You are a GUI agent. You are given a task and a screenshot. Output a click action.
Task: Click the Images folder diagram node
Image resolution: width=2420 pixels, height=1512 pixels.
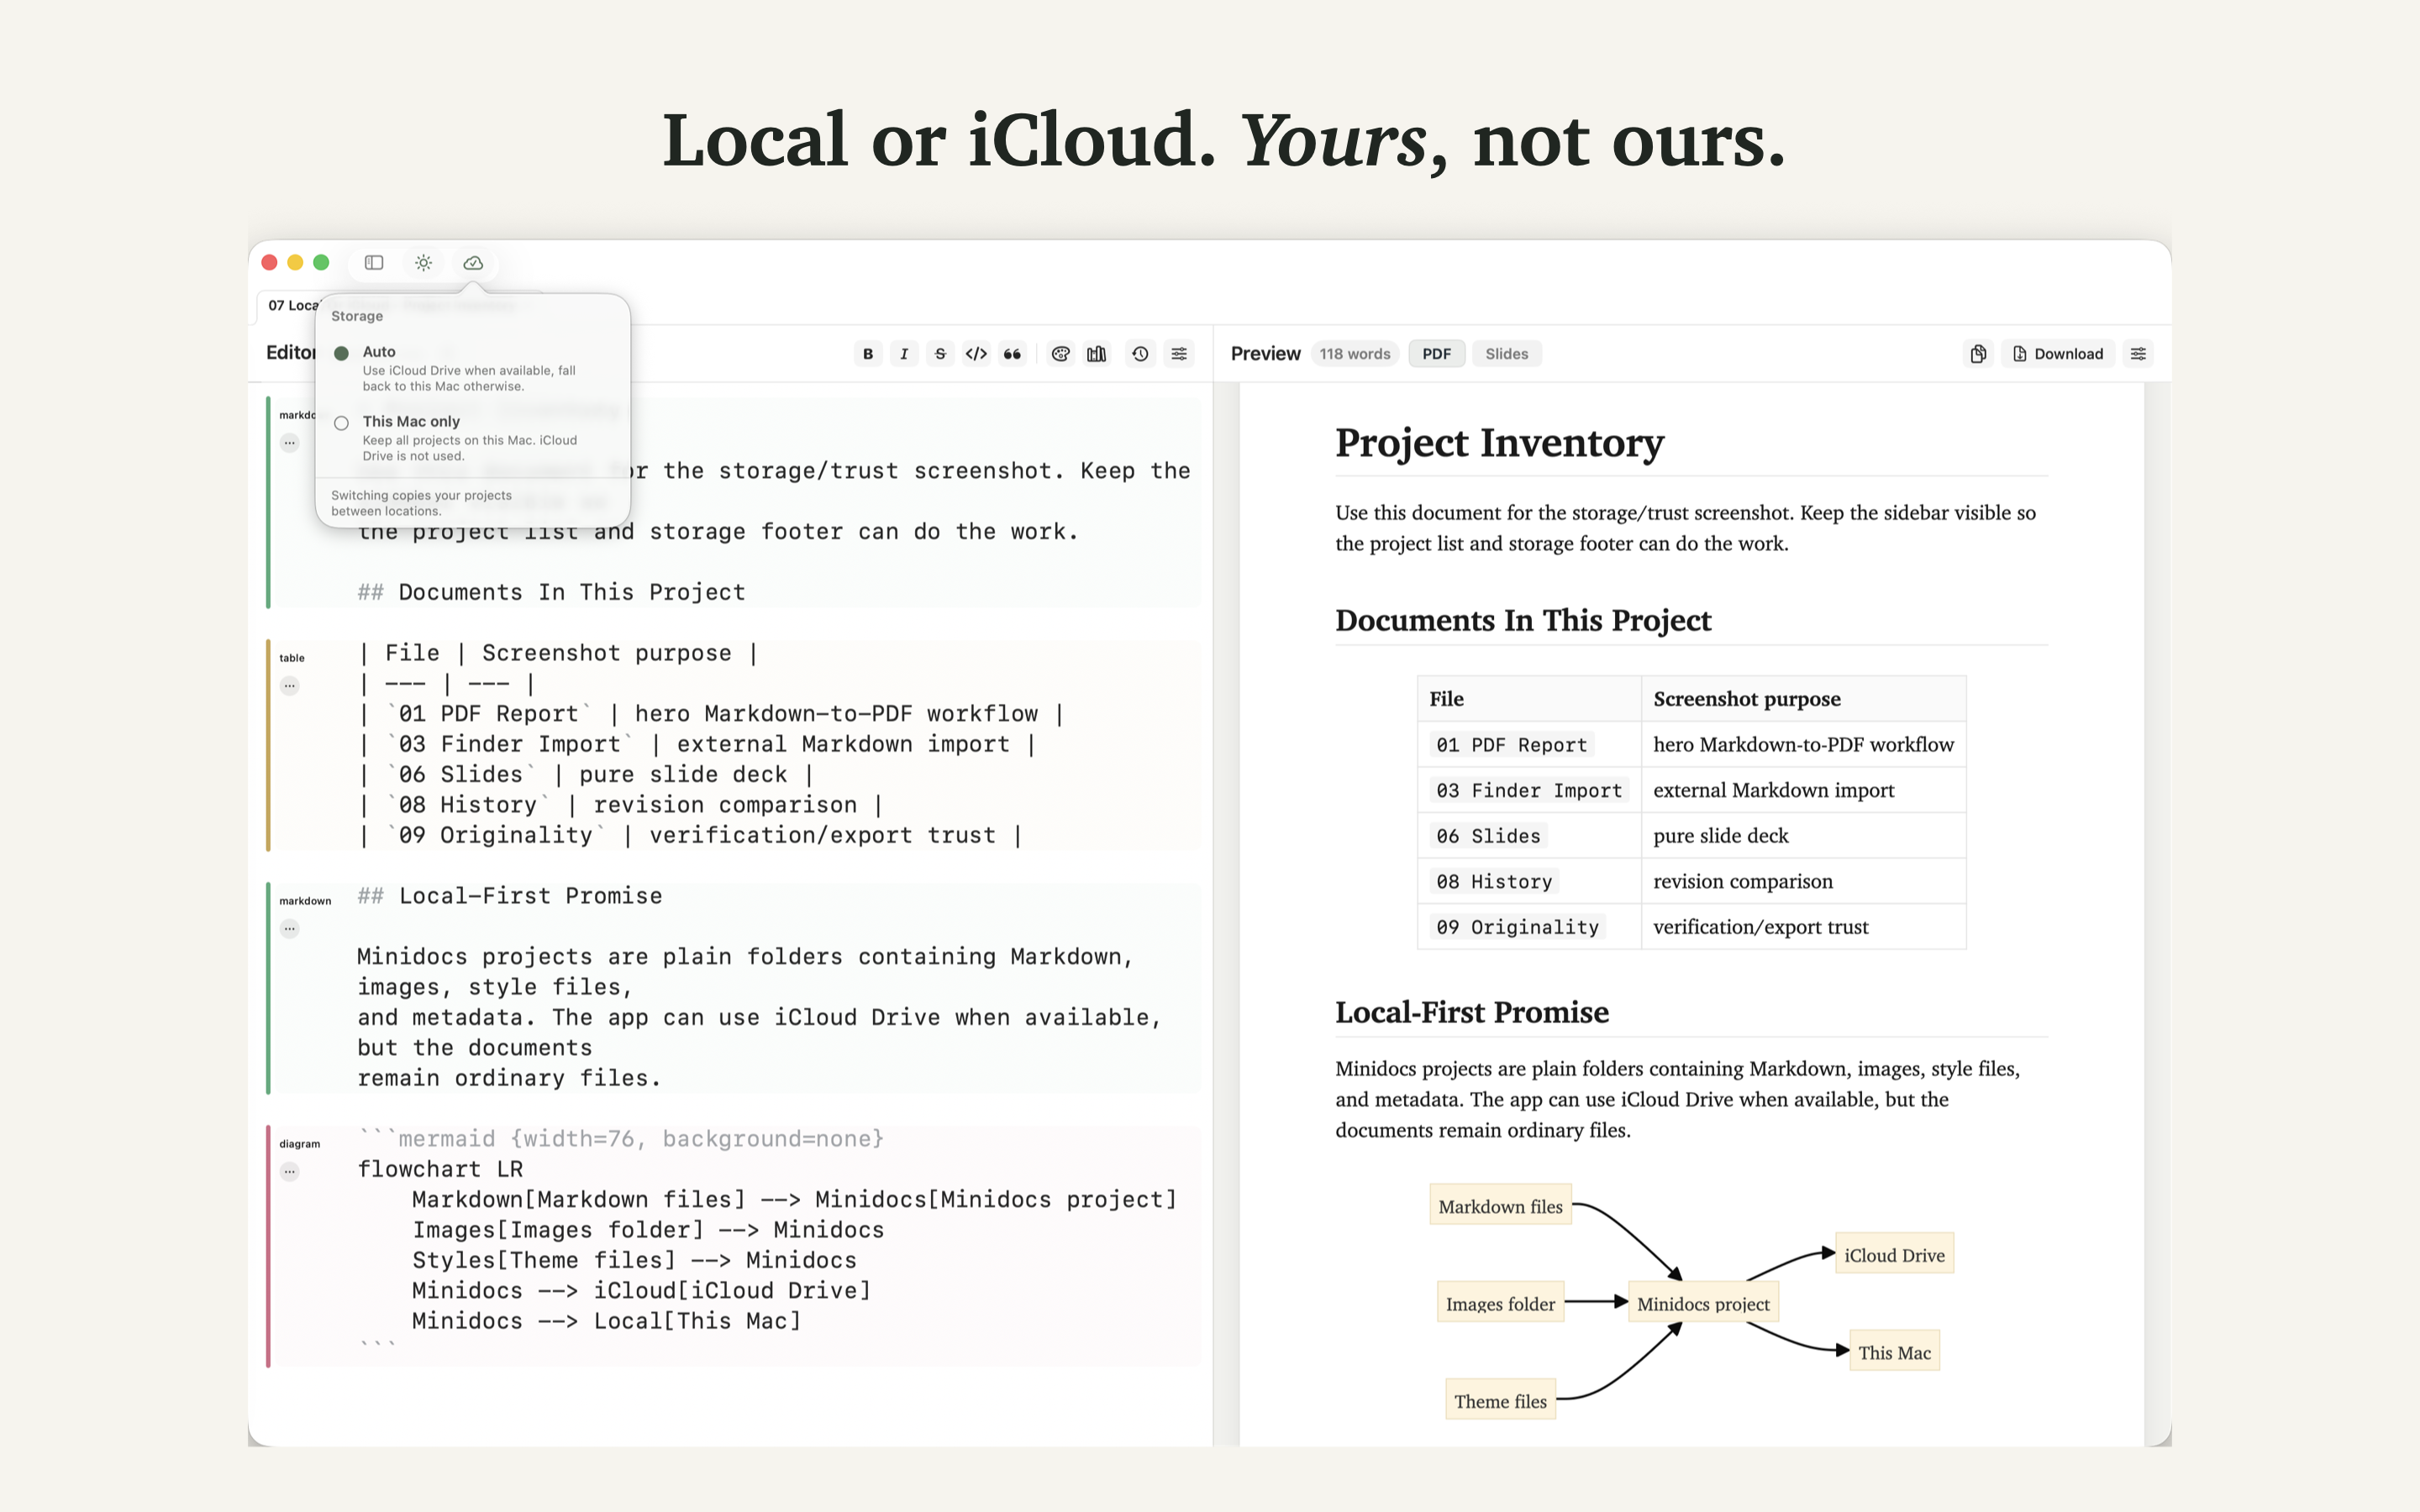click(1500, 1304)
